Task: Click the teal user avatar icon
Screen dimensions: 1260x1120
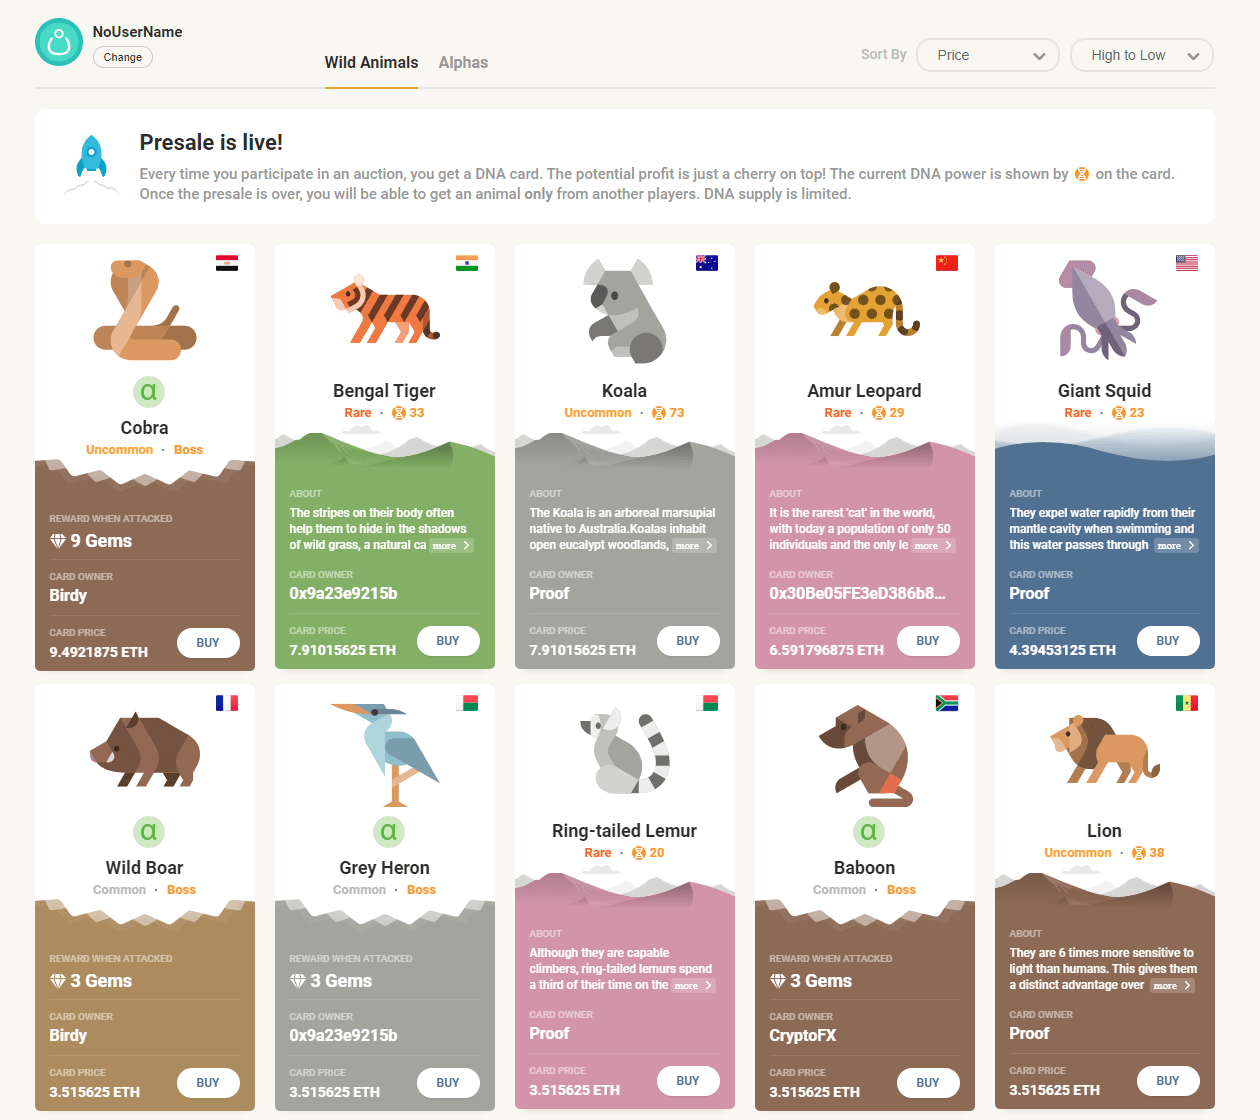Action: coord(59,42)
